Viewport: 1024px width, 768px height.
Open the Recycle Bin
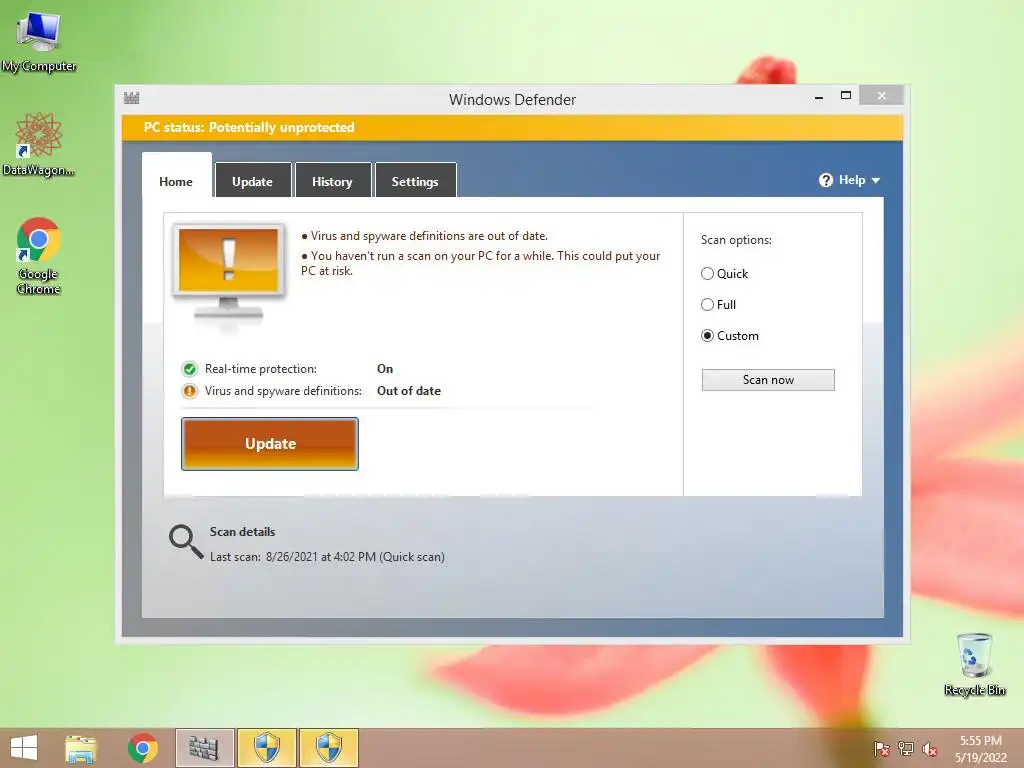tap(974, 664)
